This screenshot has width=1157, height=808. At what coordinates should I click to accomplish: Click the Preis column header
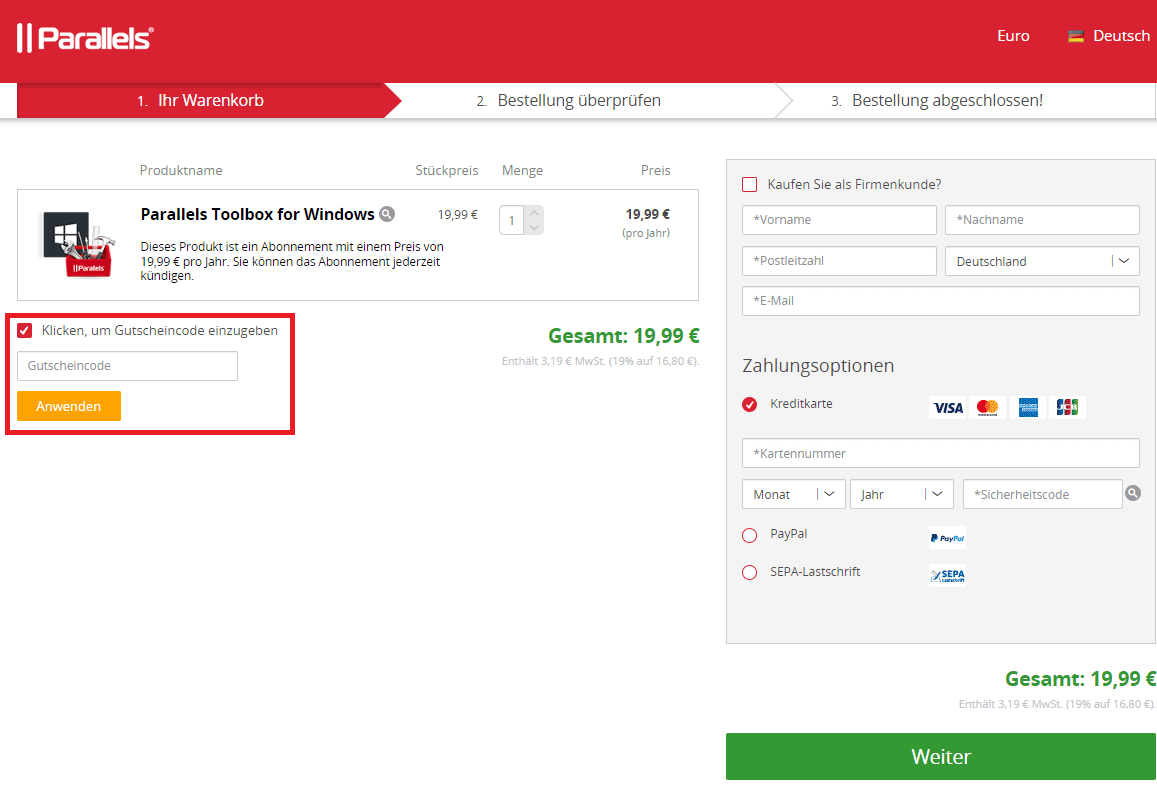(x=655, y=170)
